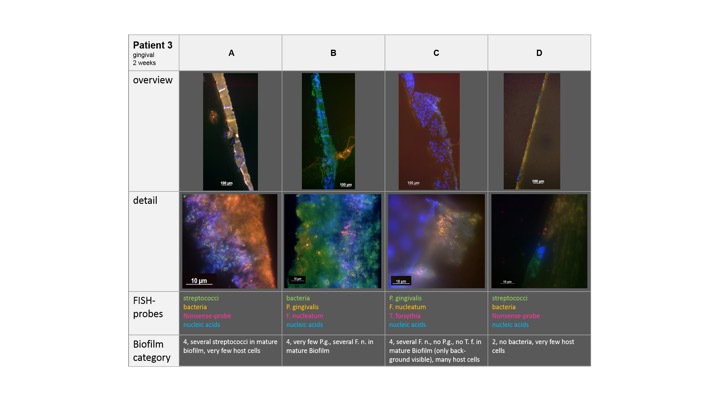Click the column A overview image
Screen dimensions: 720x405
point(231,130)
